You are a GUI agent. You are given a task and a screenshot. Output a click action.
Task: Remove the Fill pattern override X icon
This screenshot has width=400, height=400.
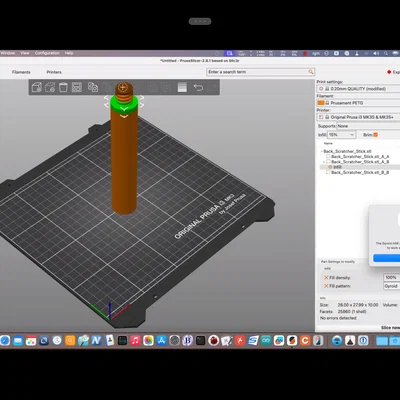click(x=326, y=286)
